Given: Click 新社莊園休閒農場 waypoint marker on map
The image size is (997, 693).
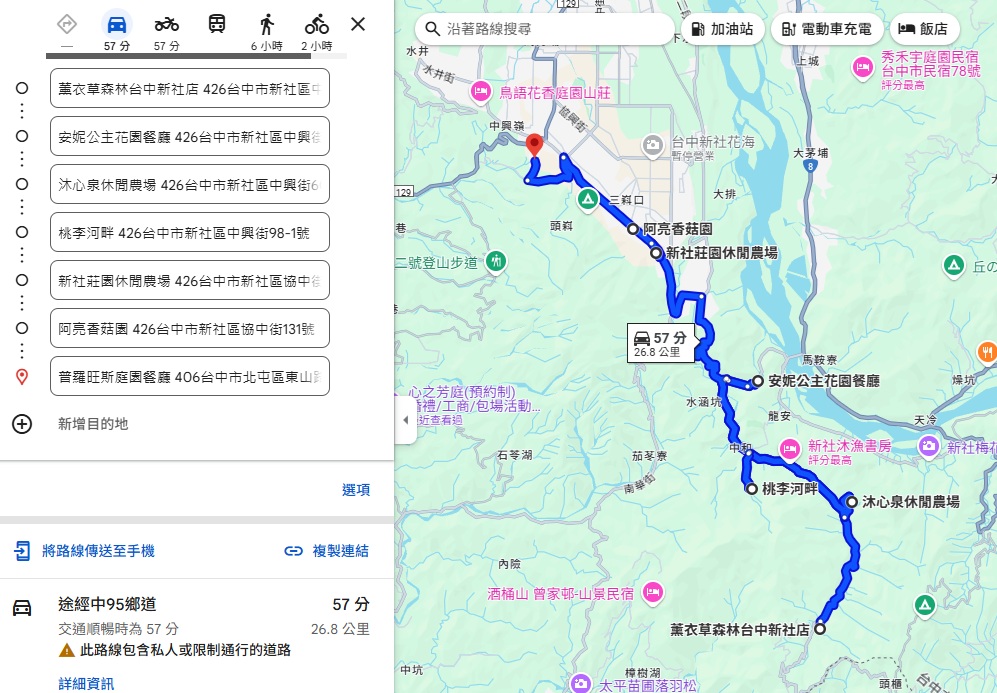Looking at the screenshot, I should [x=656, y=253].
